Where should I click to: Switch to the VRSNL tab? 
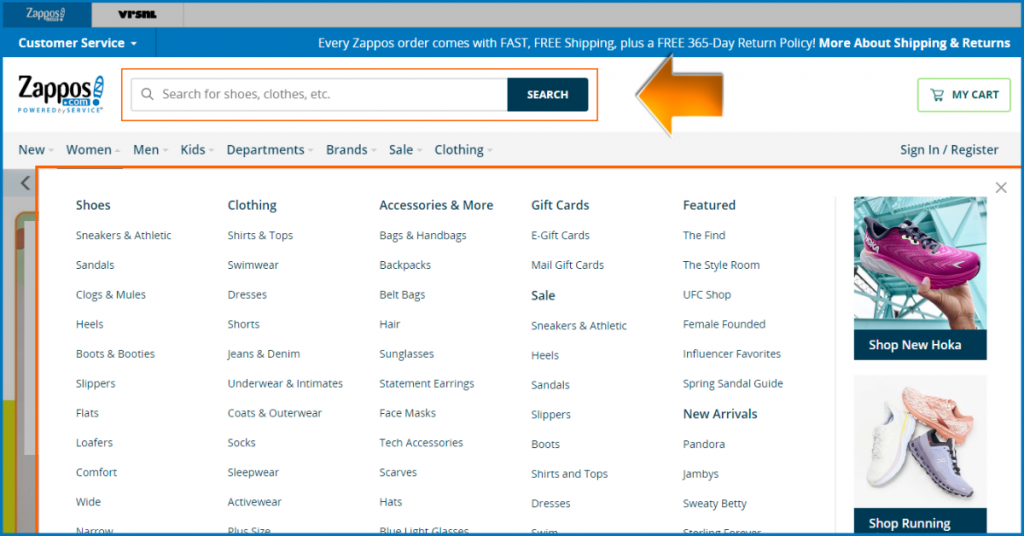coord(137,14)
